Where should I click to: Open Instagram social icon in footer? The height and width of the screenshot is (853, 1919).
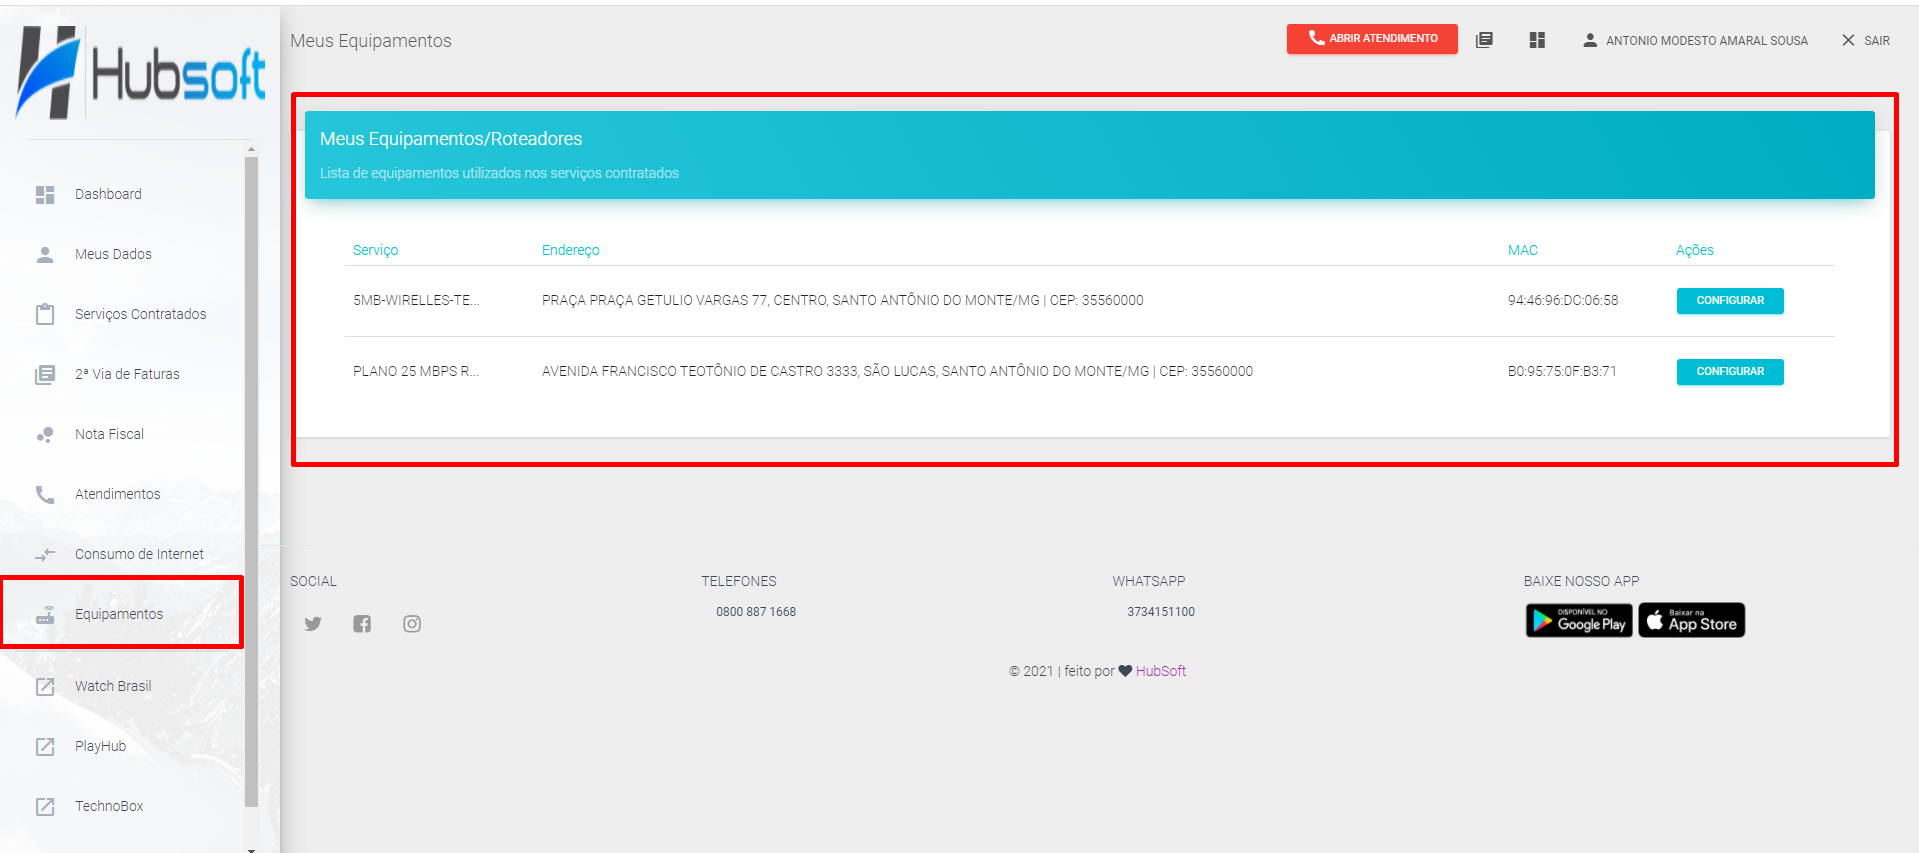(x=412, y=624)
